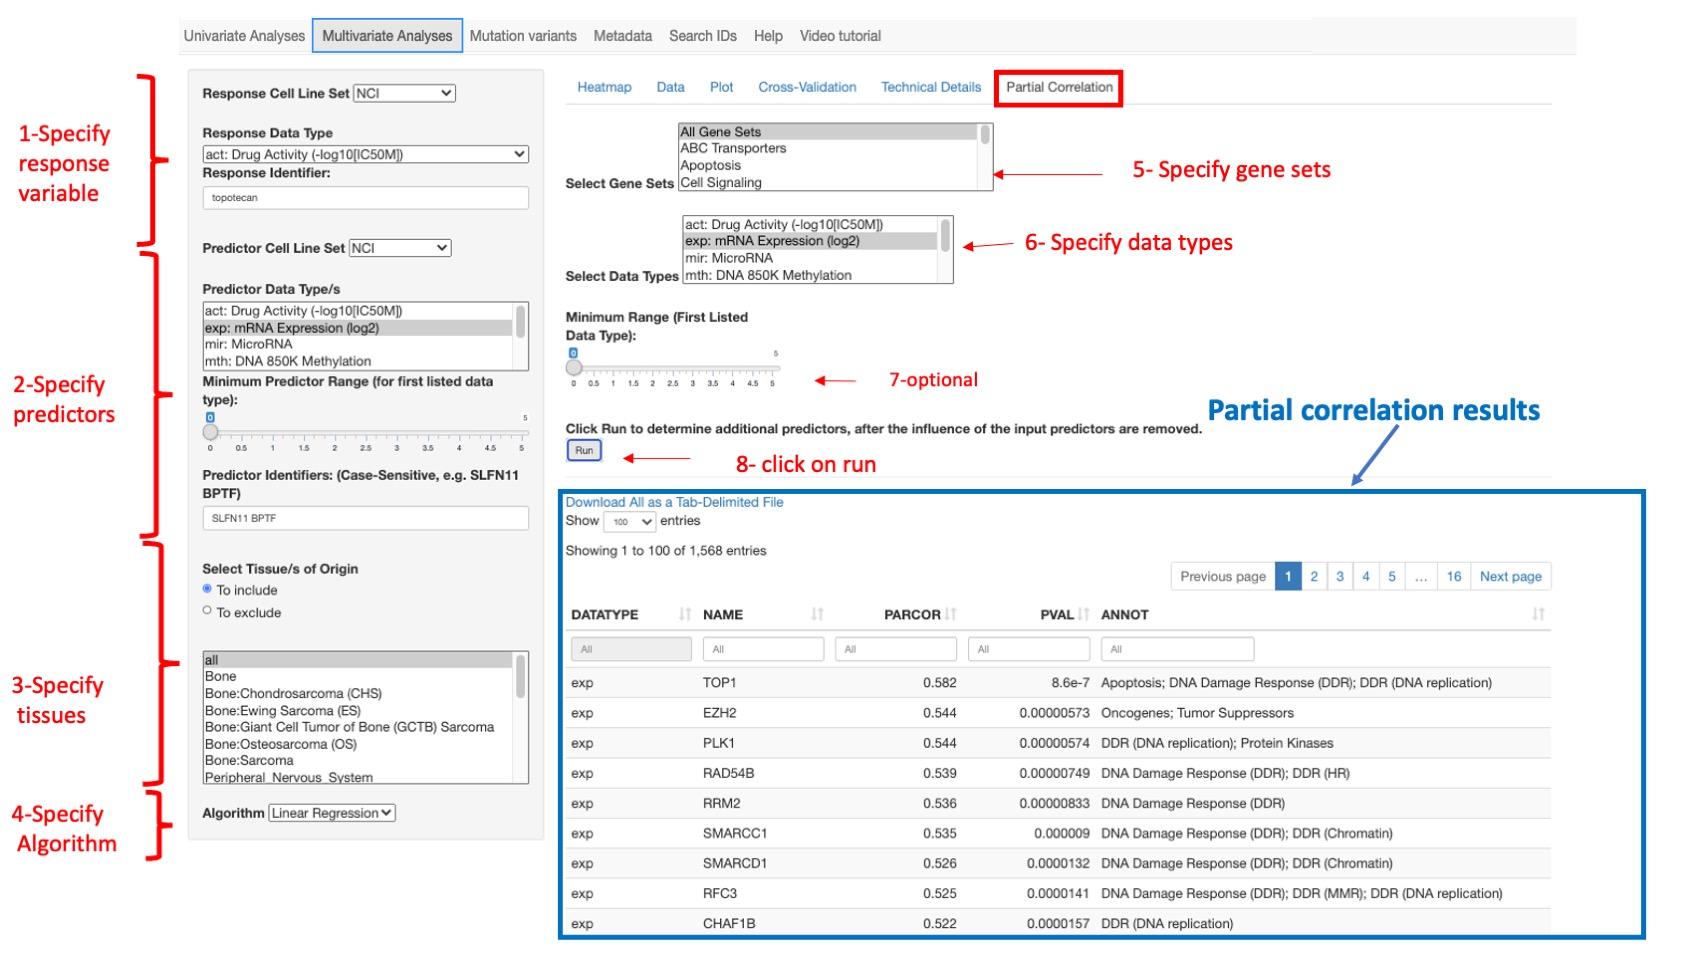Viewport: 1700px width, 956px height.
Task: Jump to page 16 of results
Action: coord(1454,576)
